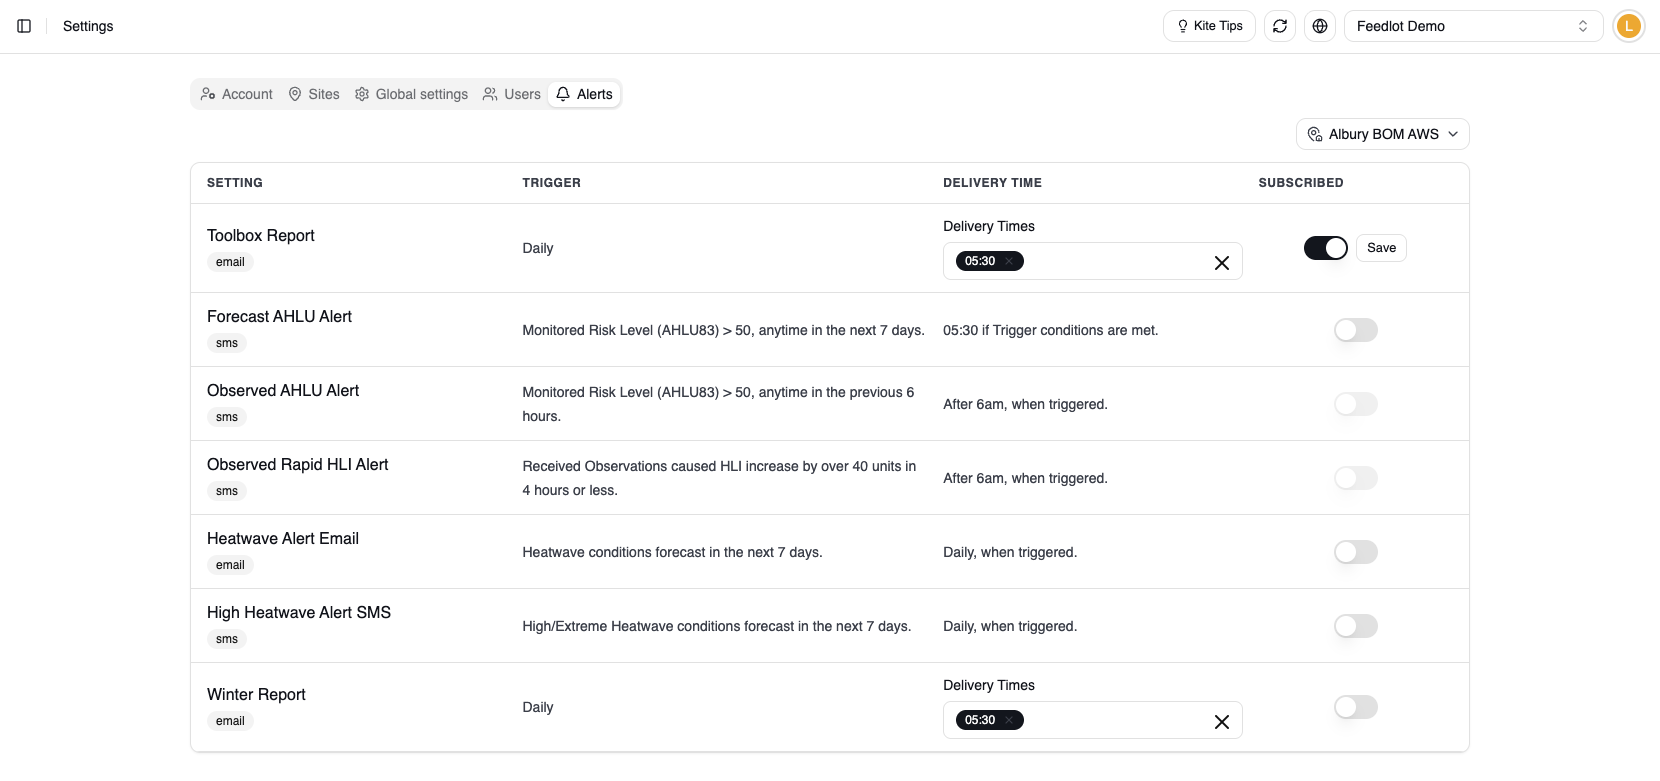The height and width of the screenshot is (781, 1660).
Task: Click the High Heatwave Alert SMS name
Action: [x=299, y=613]
